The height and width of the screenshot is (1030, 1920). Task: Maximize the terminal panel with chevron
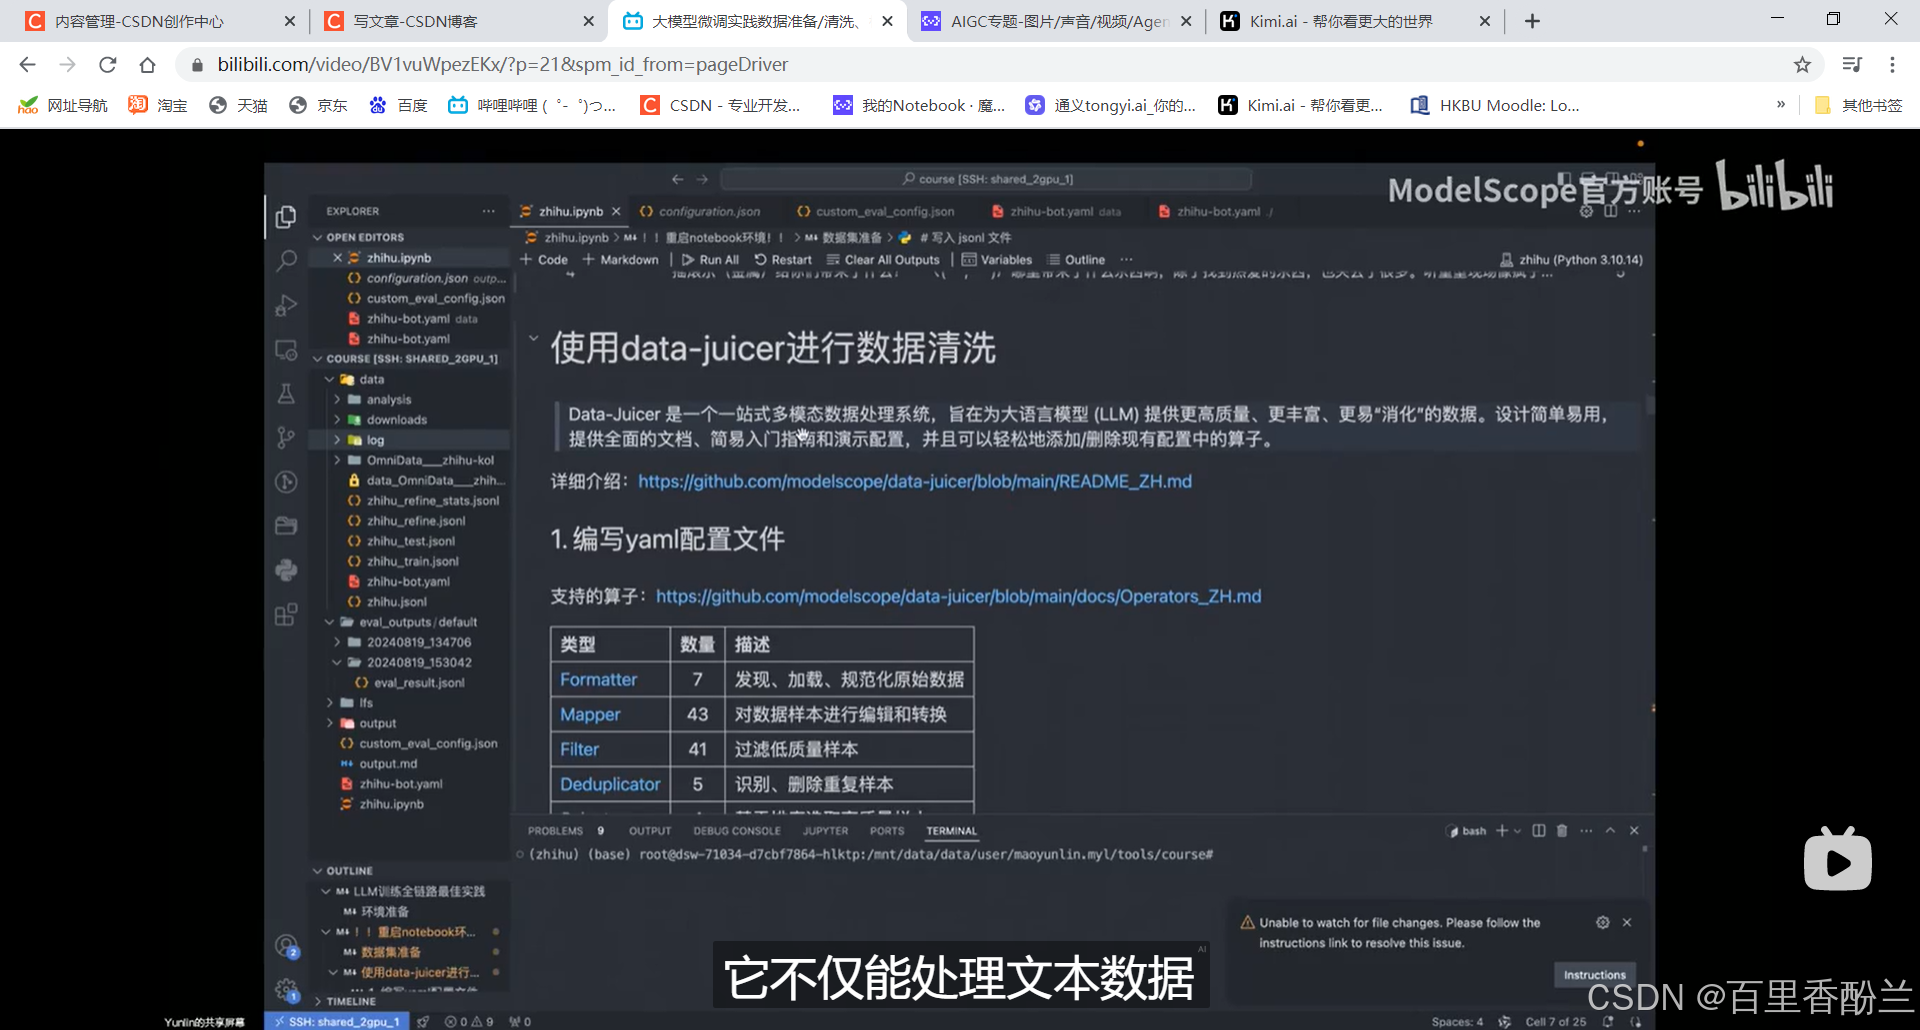(x=1610, y=831)
